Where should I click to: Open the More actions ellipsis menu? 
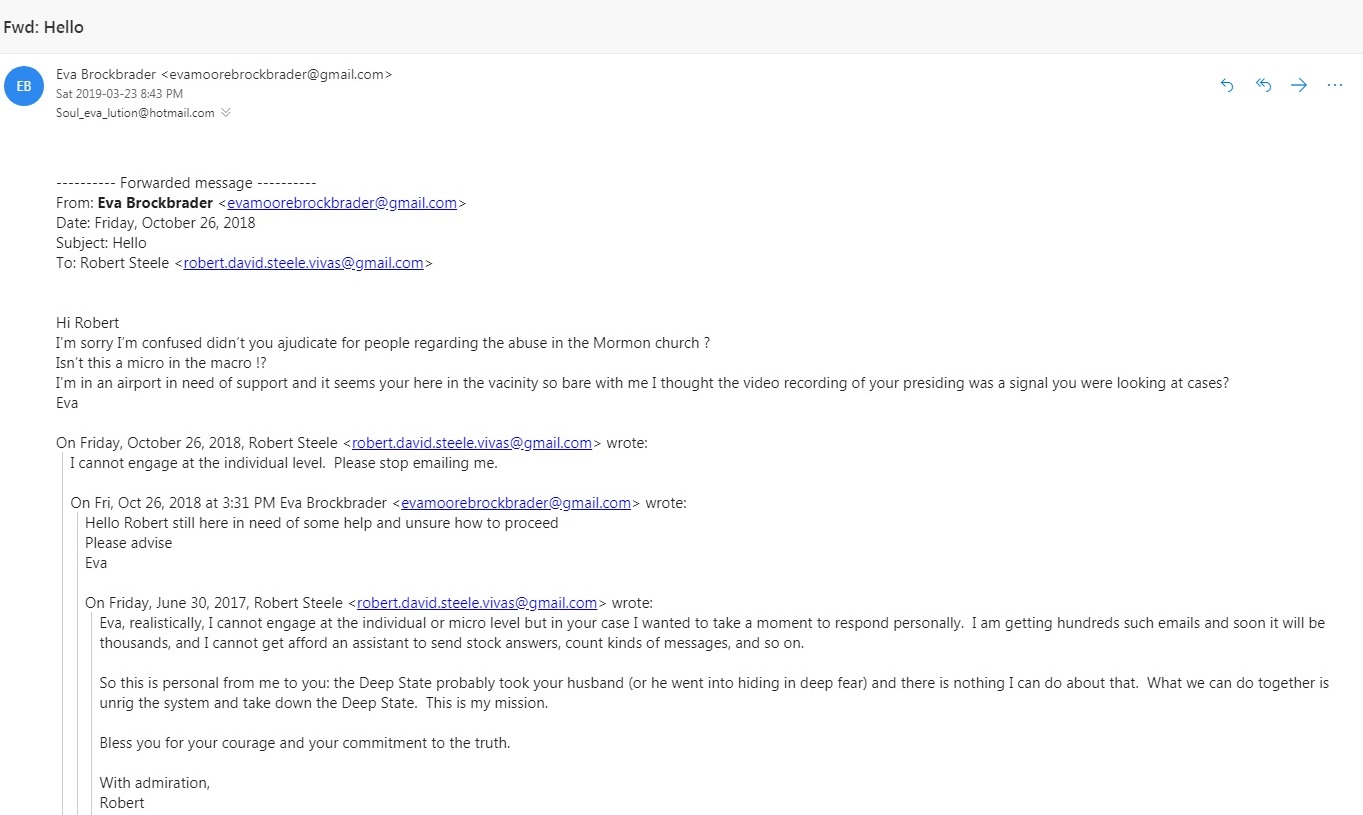click(1335, 86)
